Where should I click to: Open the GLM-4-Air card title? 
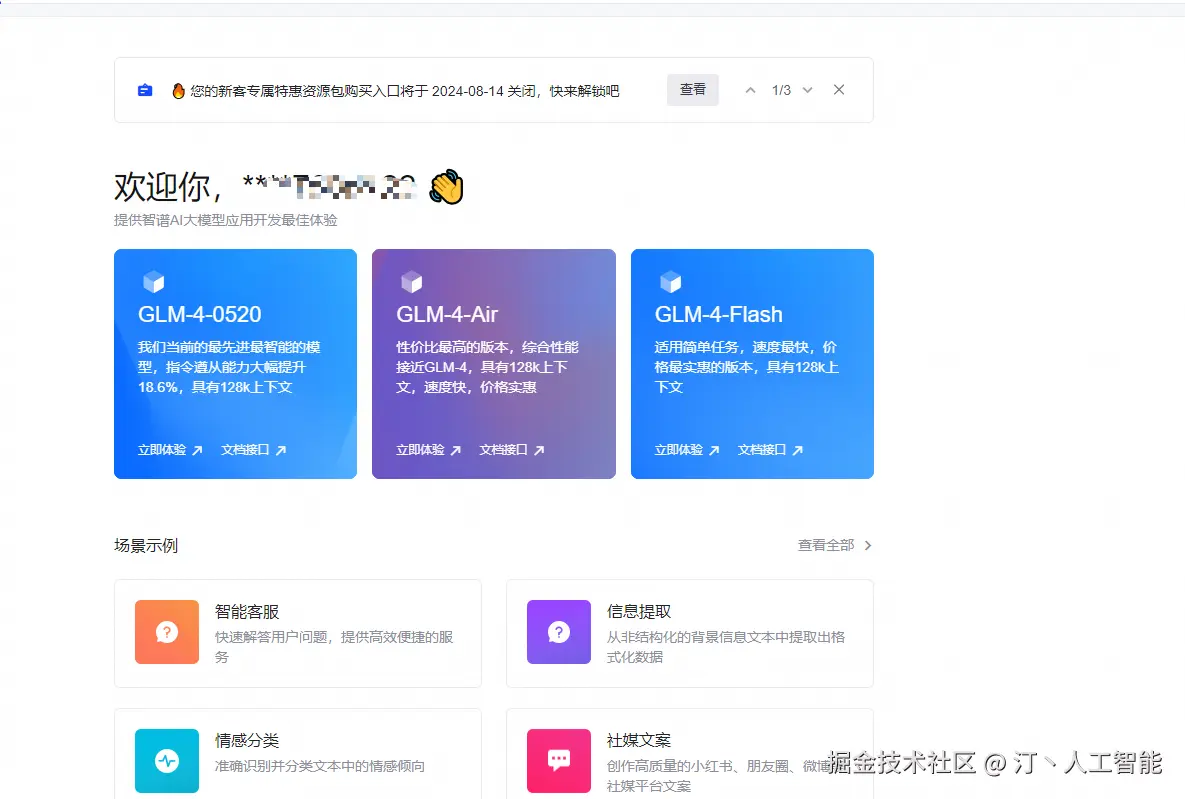click(447, 314)
